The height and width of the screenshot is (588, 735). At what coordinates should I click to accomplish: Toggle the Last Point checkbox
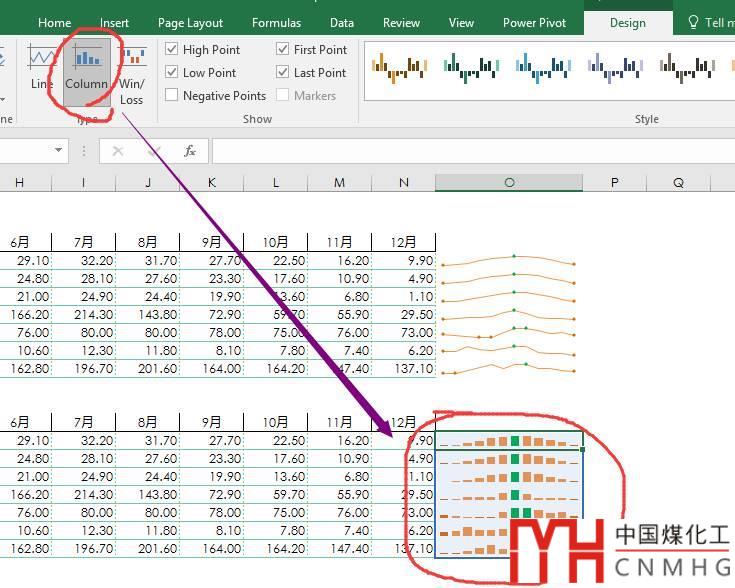(x=283, y=72)
